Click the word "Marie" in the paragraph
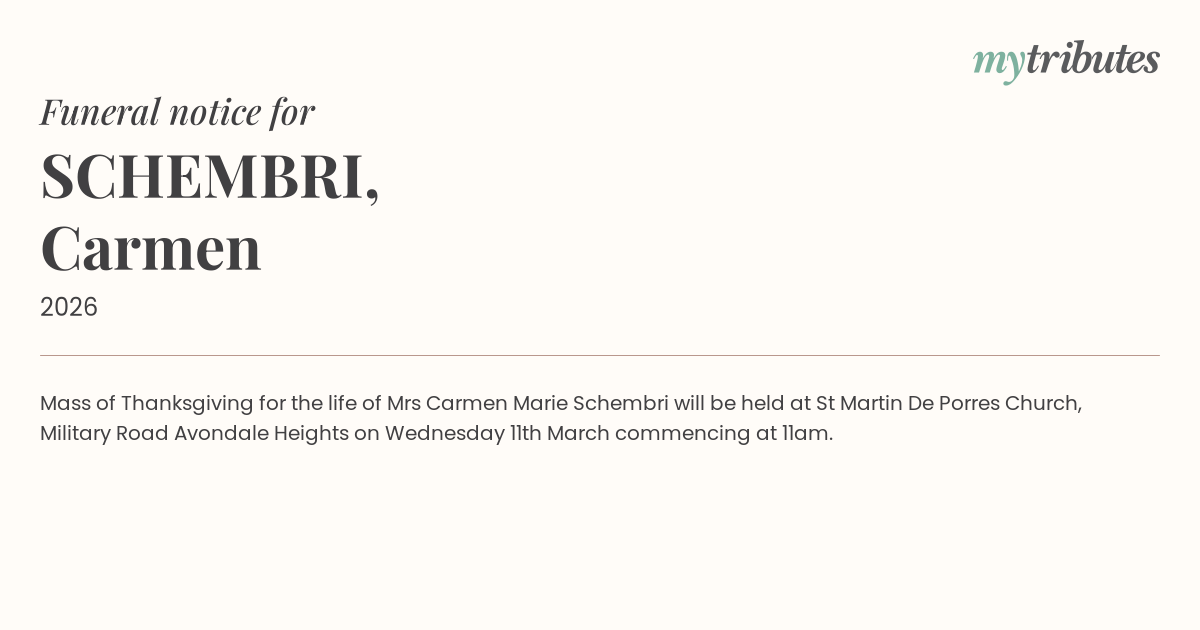The height and width of the screenshot is (630, 1200). point(540,404)
